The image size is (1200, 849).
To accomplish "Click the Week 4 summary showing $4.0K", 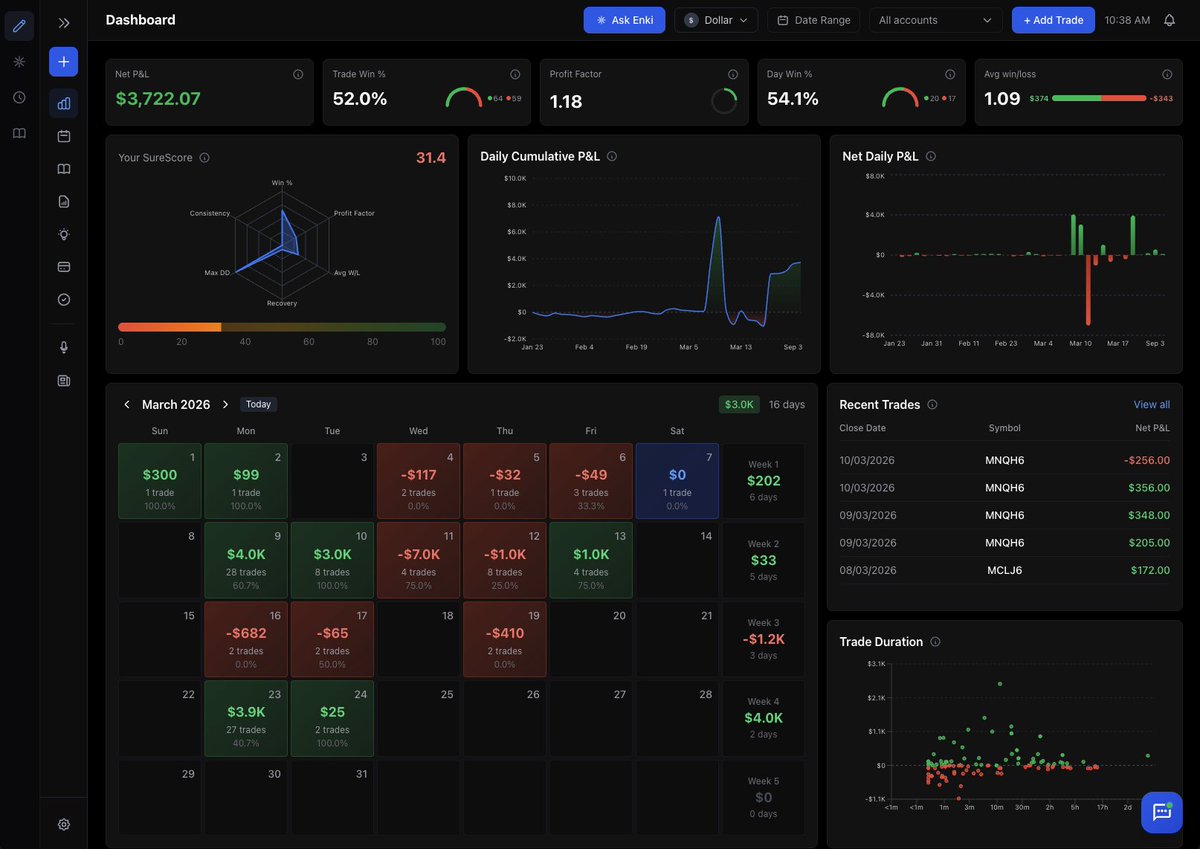I will click(763, 718).
